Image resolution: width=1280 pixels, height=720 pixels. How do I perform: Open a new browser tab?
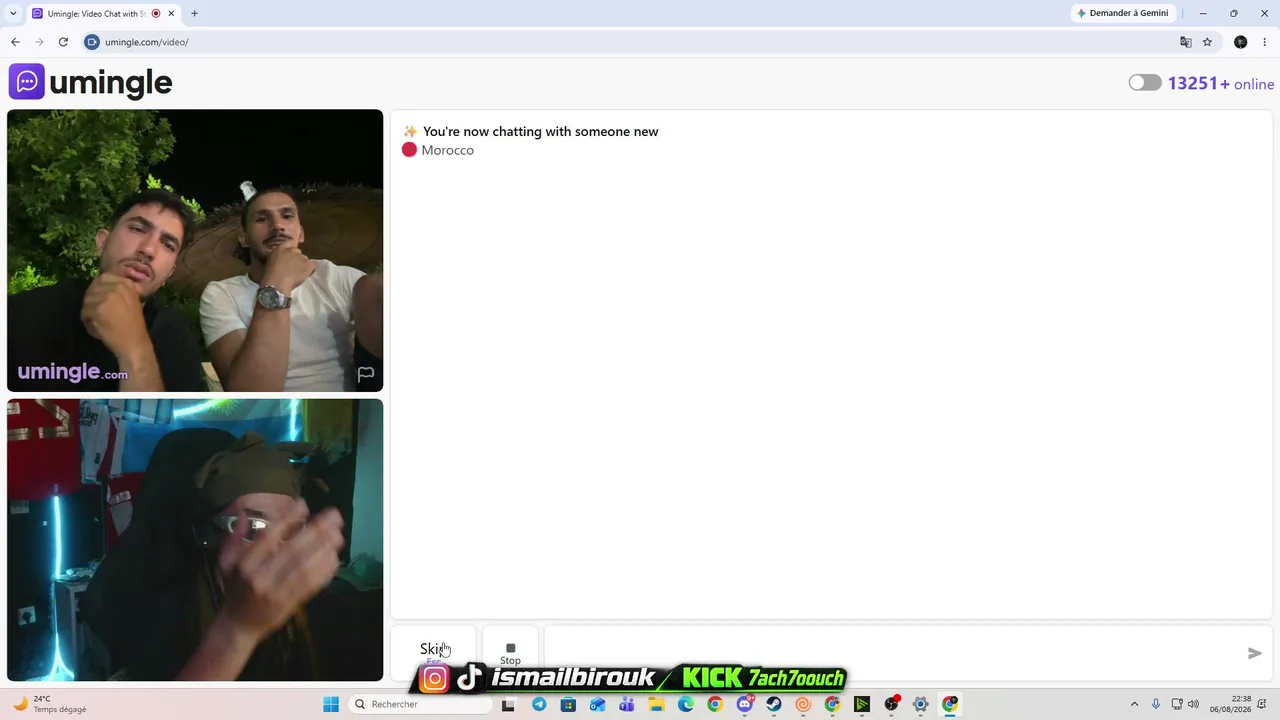194,13
